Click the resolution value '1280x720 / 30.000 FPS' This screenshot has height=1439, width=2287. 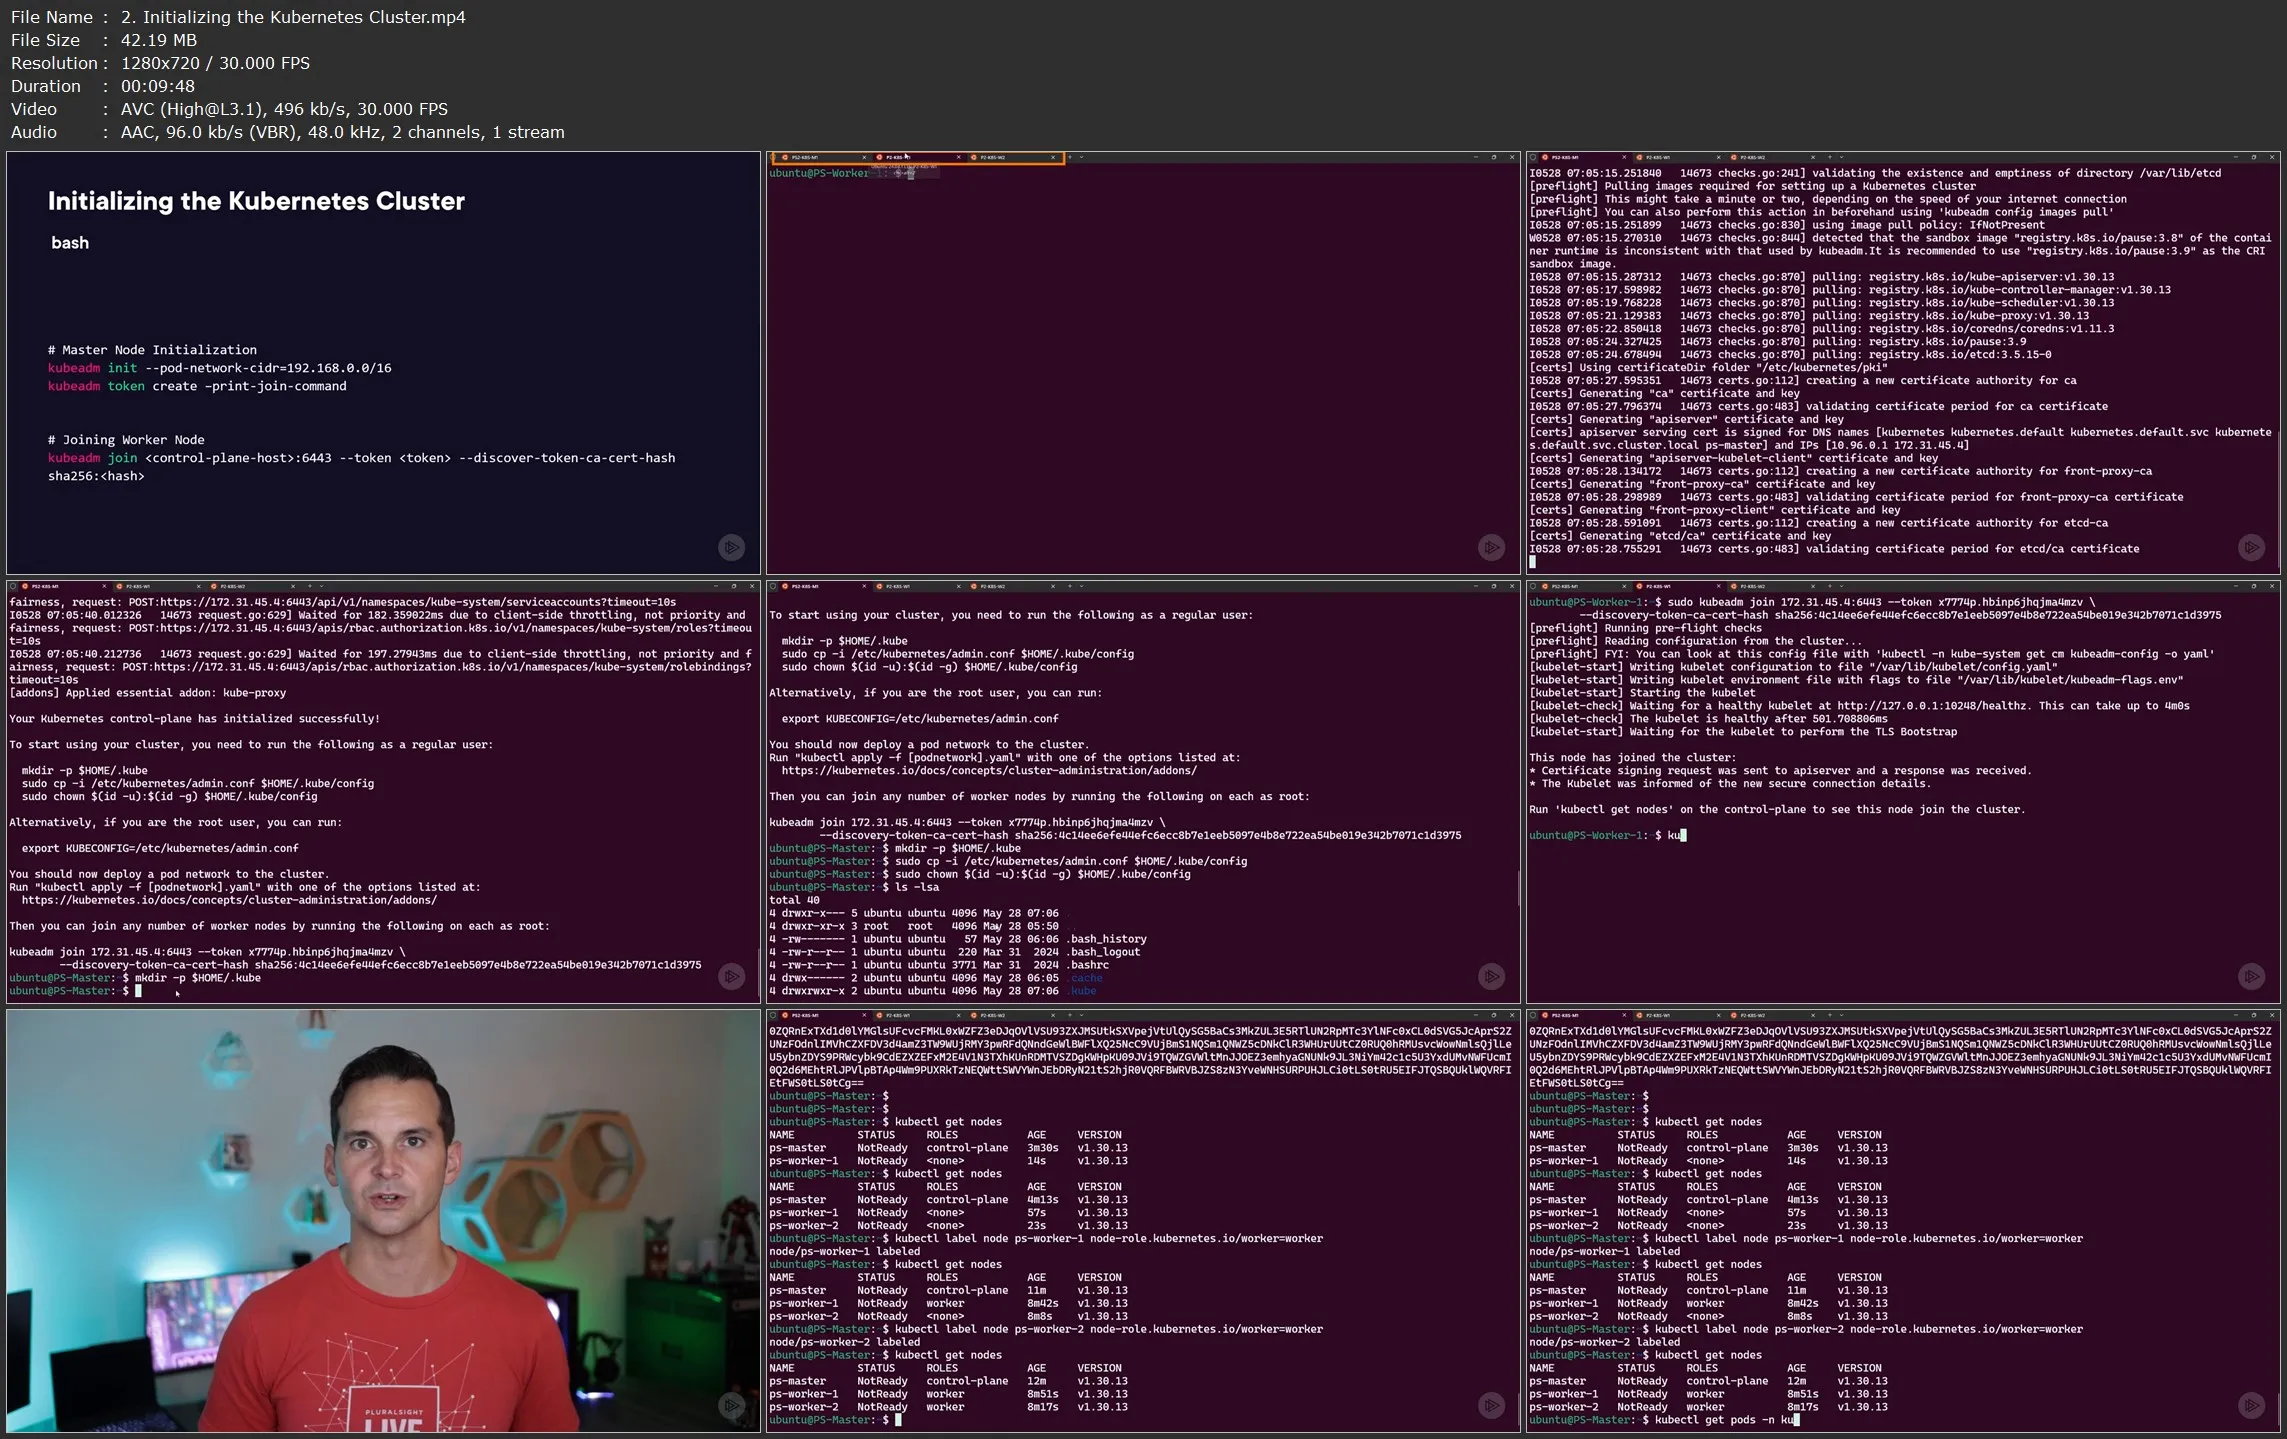pyautogui.click(x=215, y=63)
